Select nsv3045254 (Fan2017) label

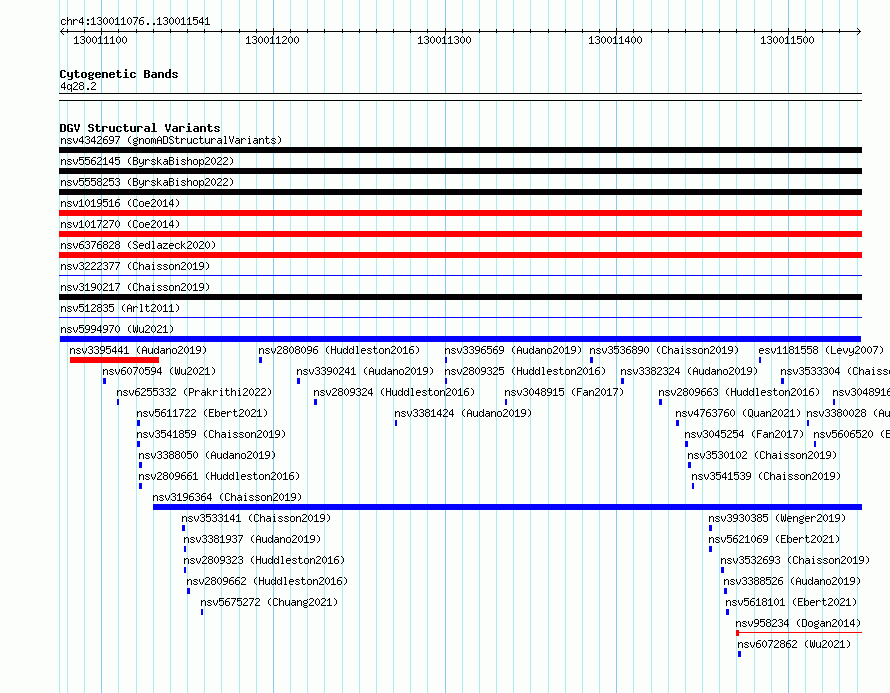click(744, 434)
